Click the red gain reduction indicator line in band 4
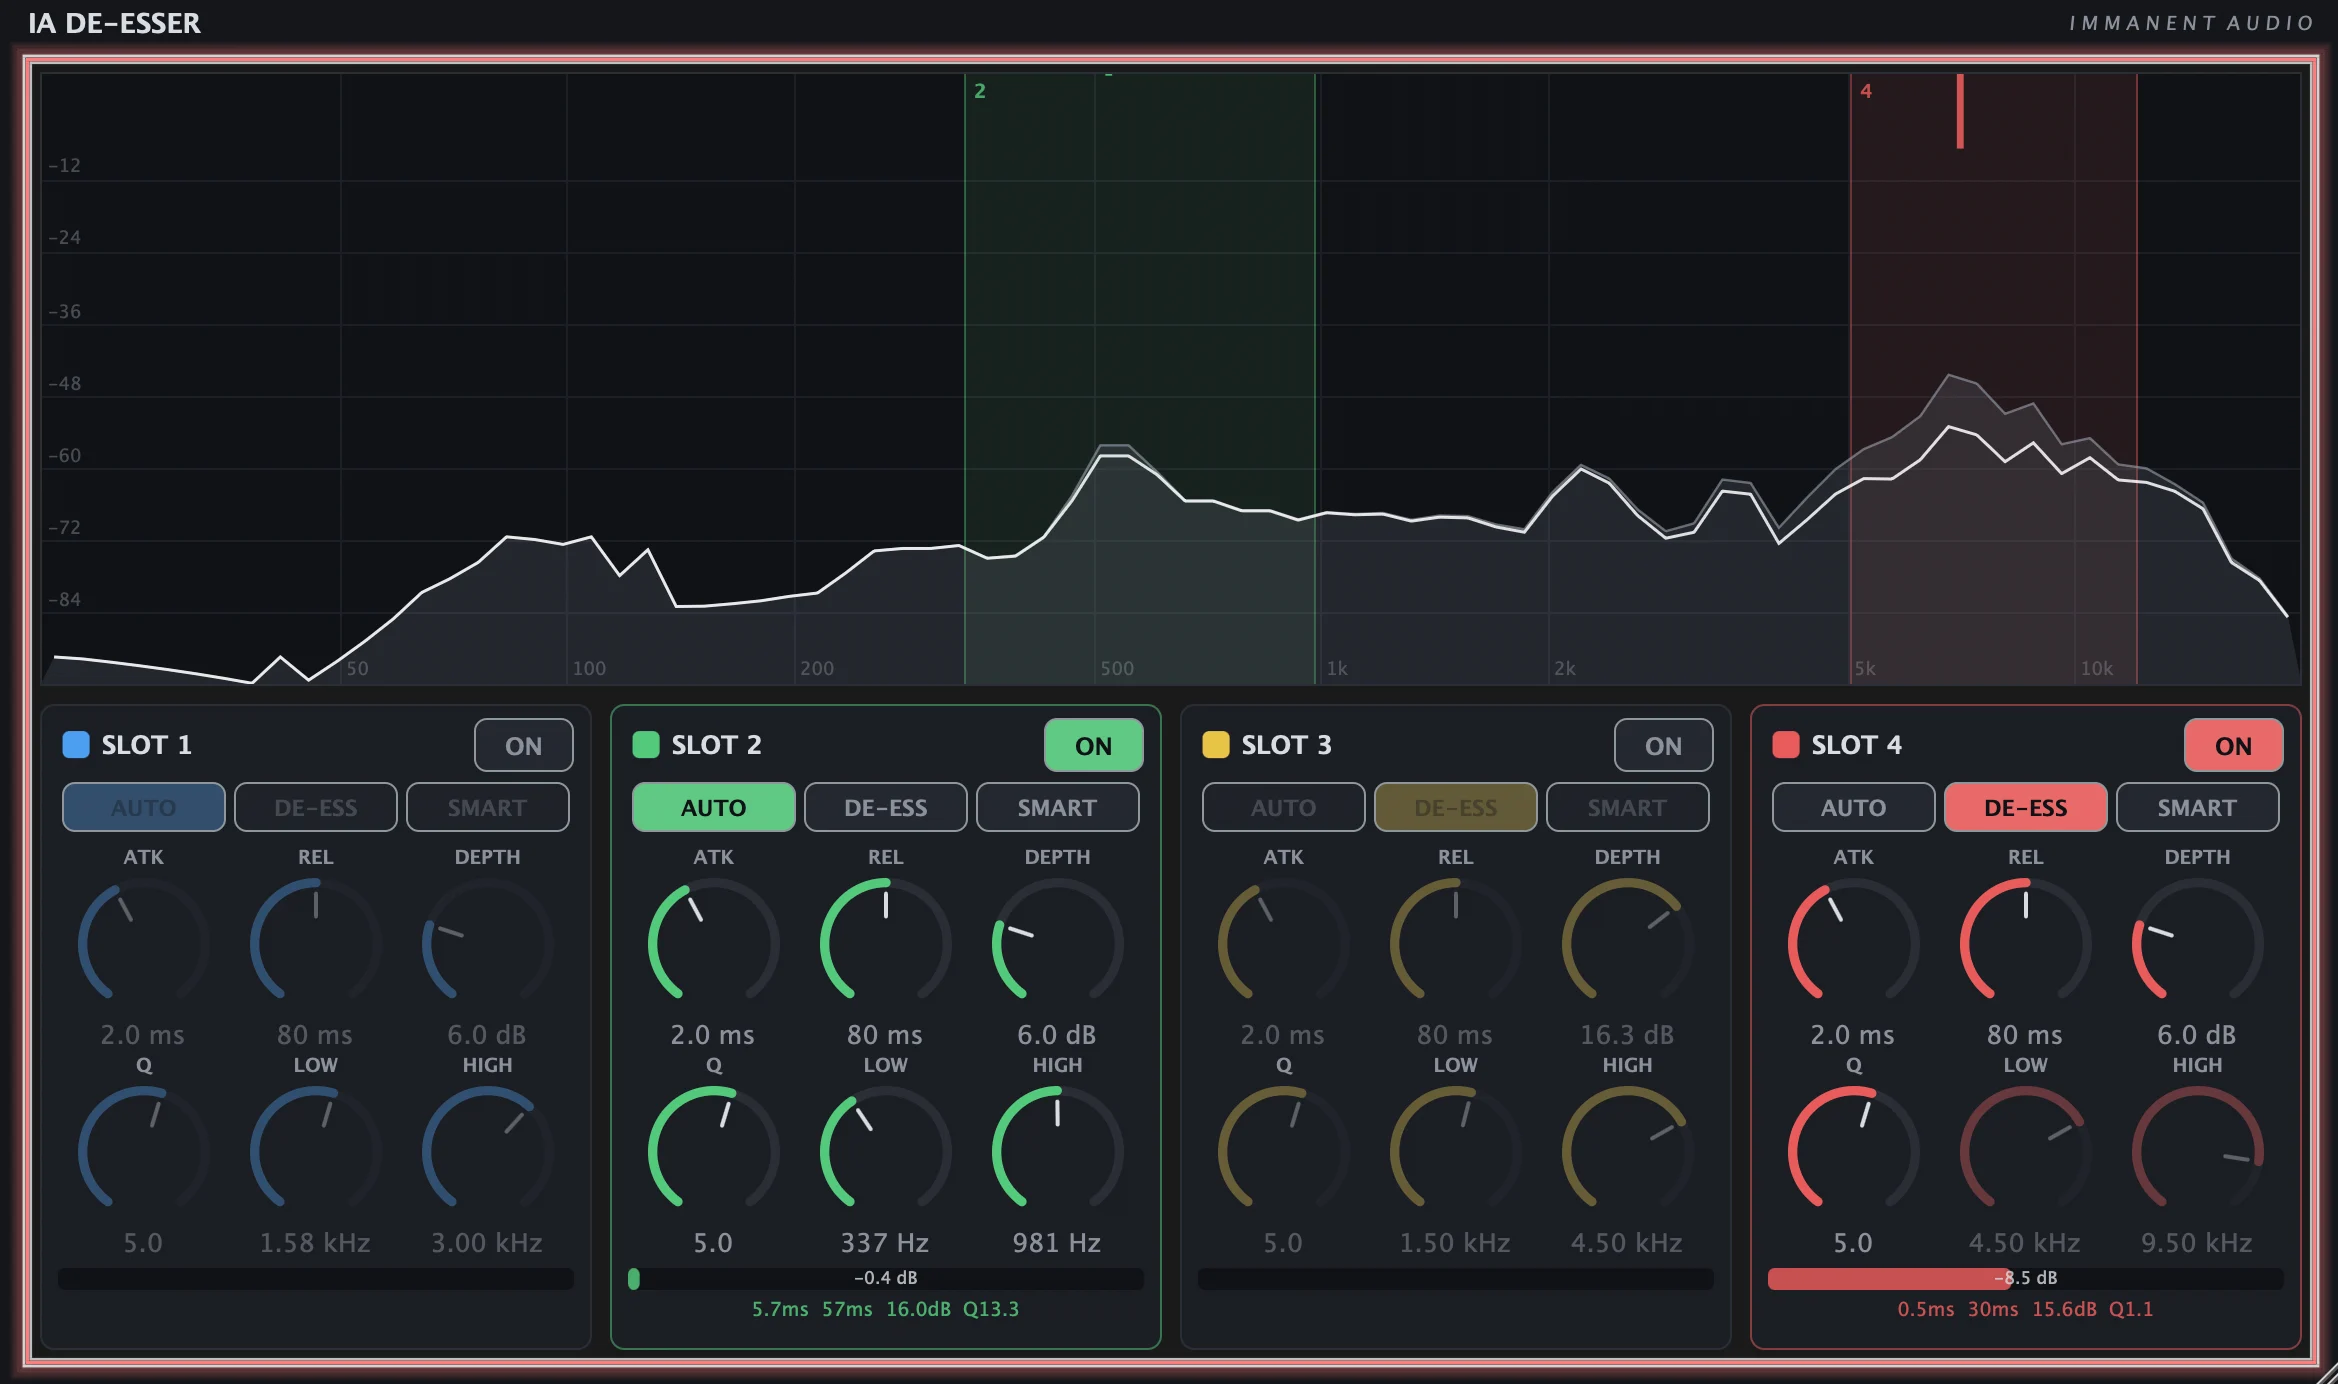The image size is (2338, 1384). pos(1960,111)
